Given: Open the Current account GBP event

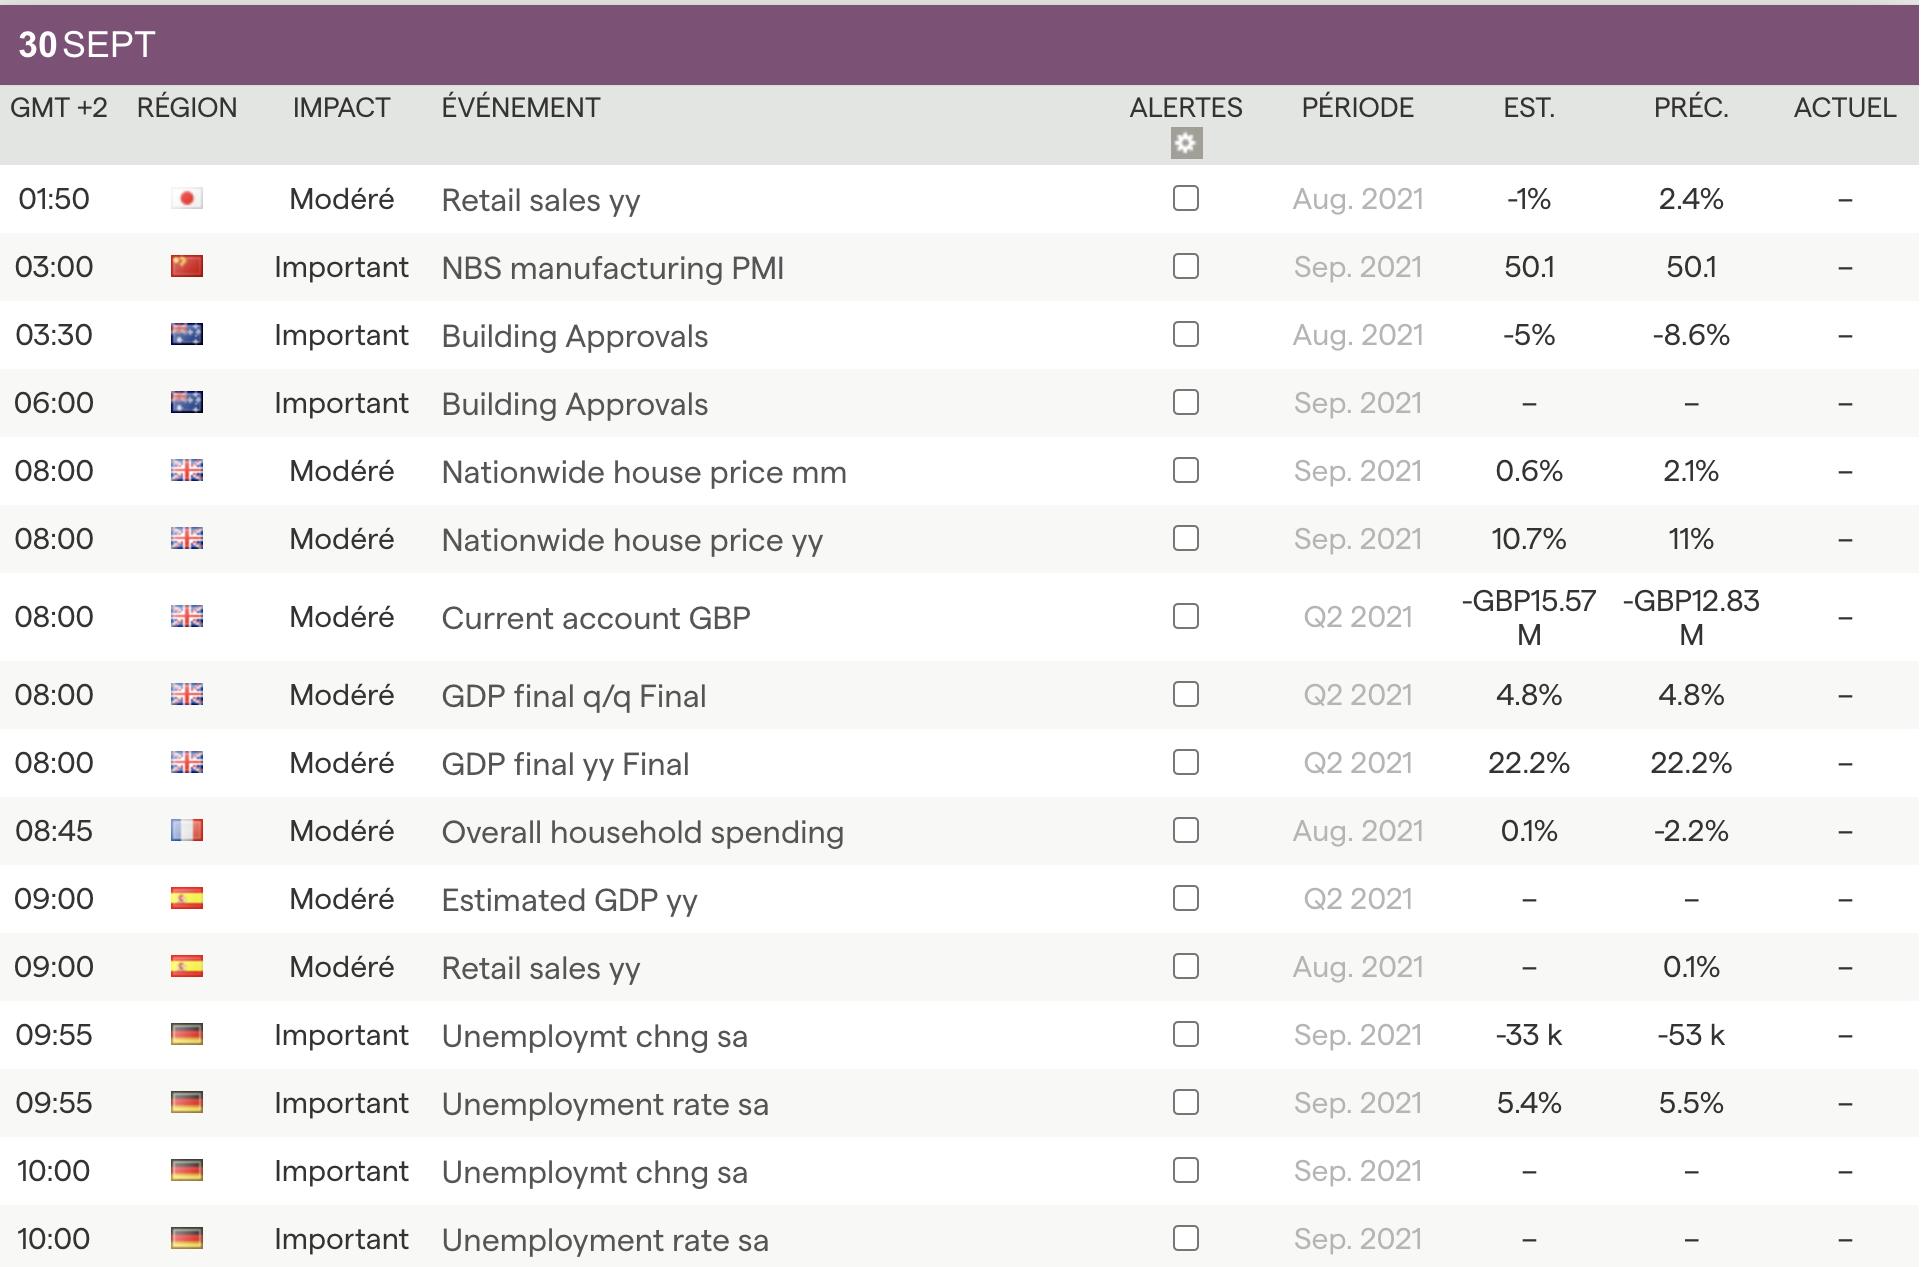Looking at the screenshot, I should click(595, 618).
